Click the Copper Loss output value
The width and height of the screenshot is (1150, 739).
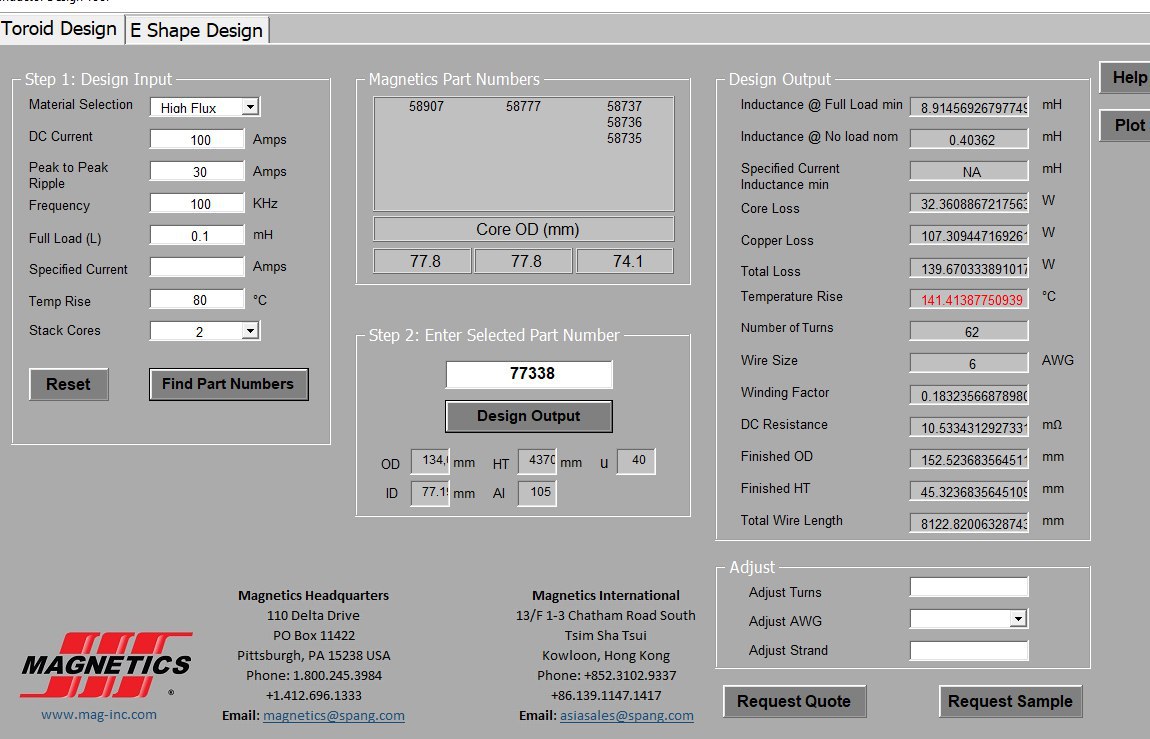pyautogui.click(x=969, y=236)
